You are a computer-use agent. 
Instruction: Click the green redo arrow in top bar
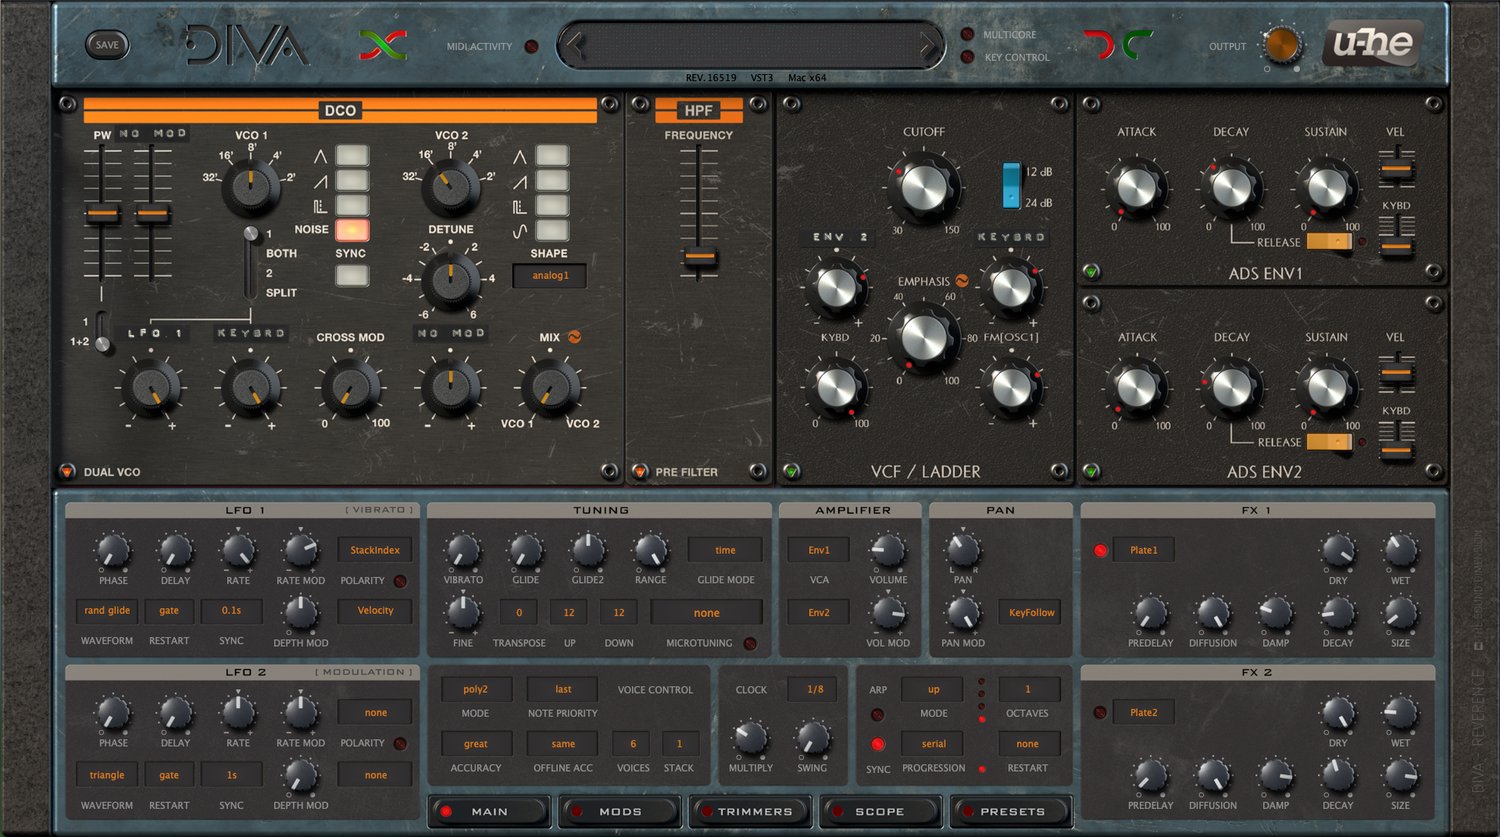[1137, 44]
